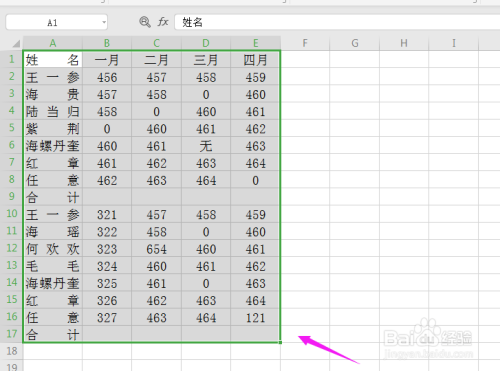Select column I header
The height and width of the screenshot is (371, 500).
pos(453,43)
